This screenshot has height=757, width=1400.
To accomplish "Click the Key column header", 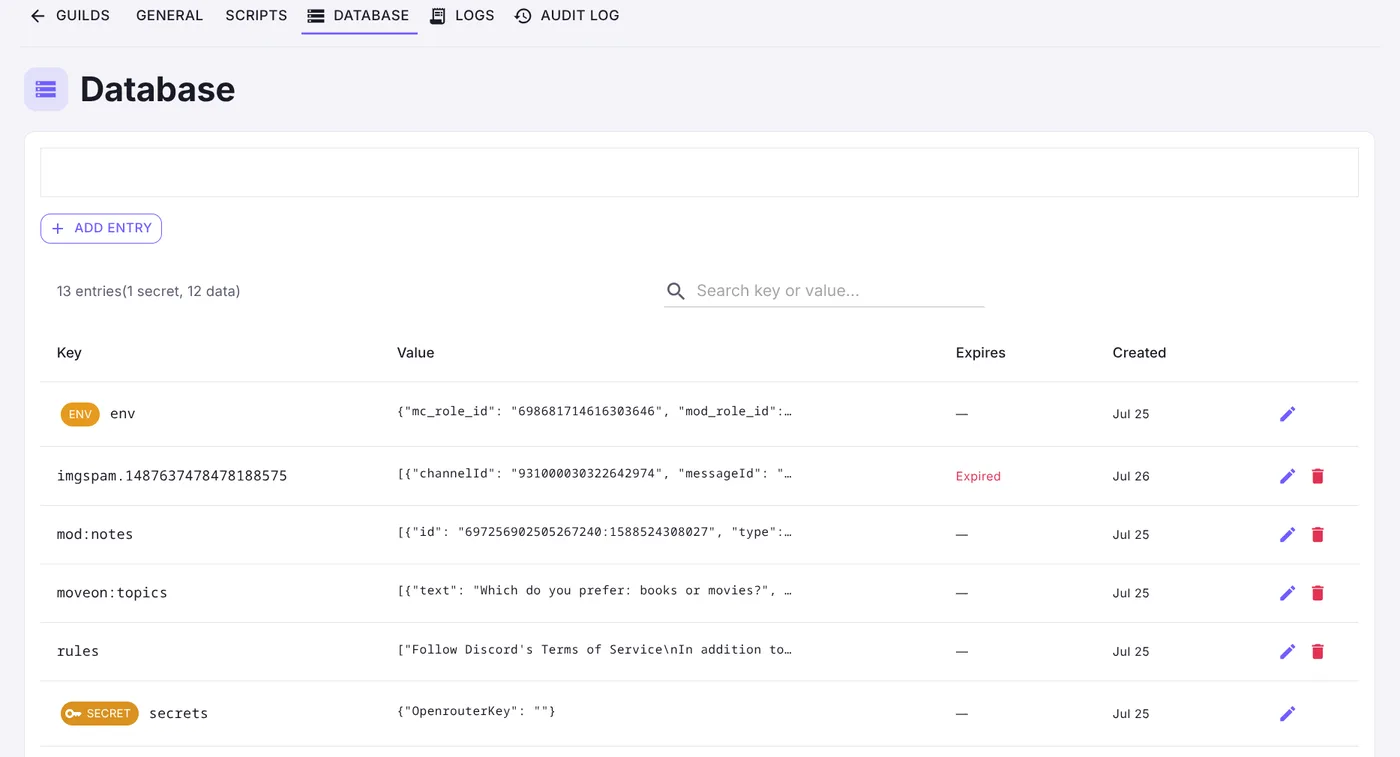I will click(69, 353).
